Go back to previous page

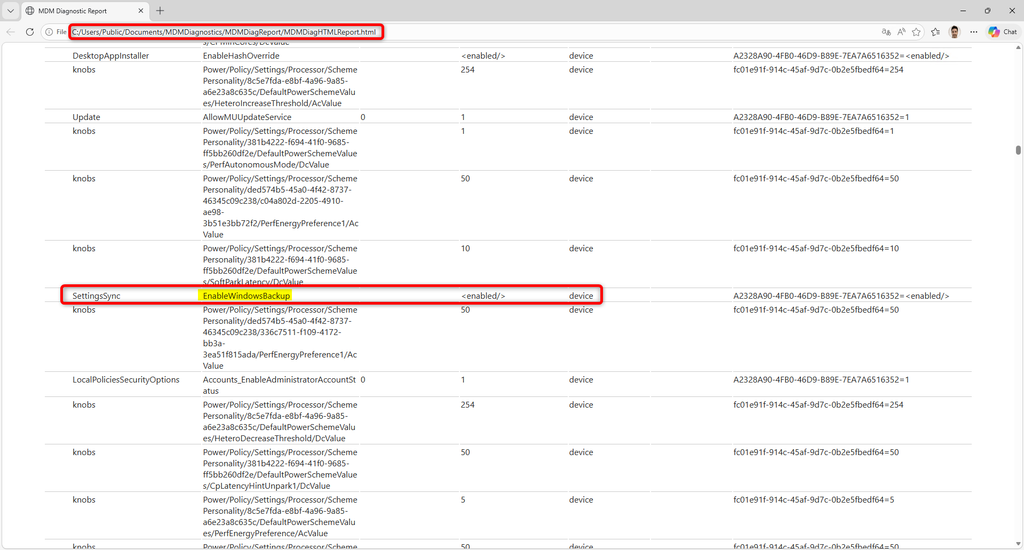click(10, 31)
